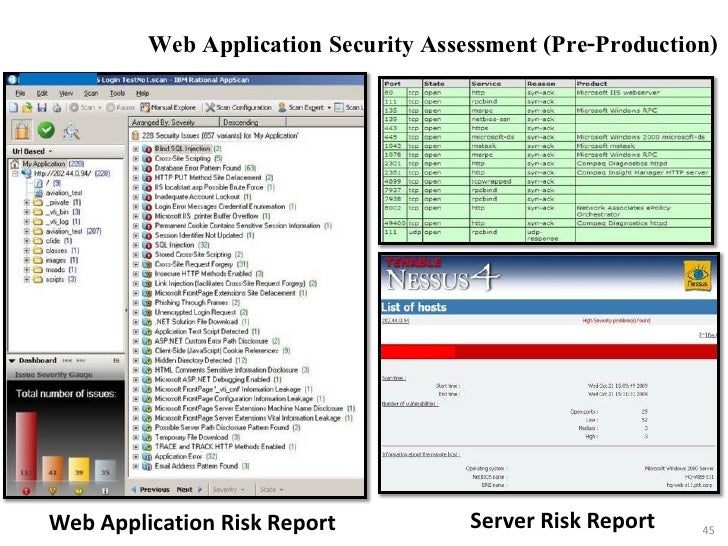The image size is (728, 546).
Task: Click the Nessus eye logo icon
Action: tap(697, 276)
